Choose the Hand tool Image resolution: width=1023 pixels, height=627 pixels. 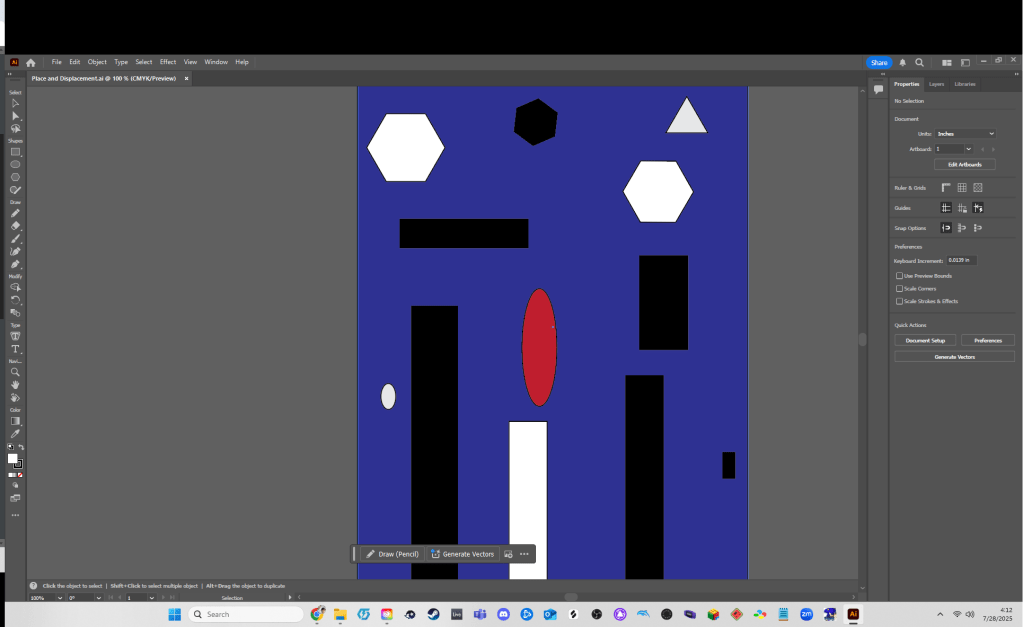(x=15, y=385)
